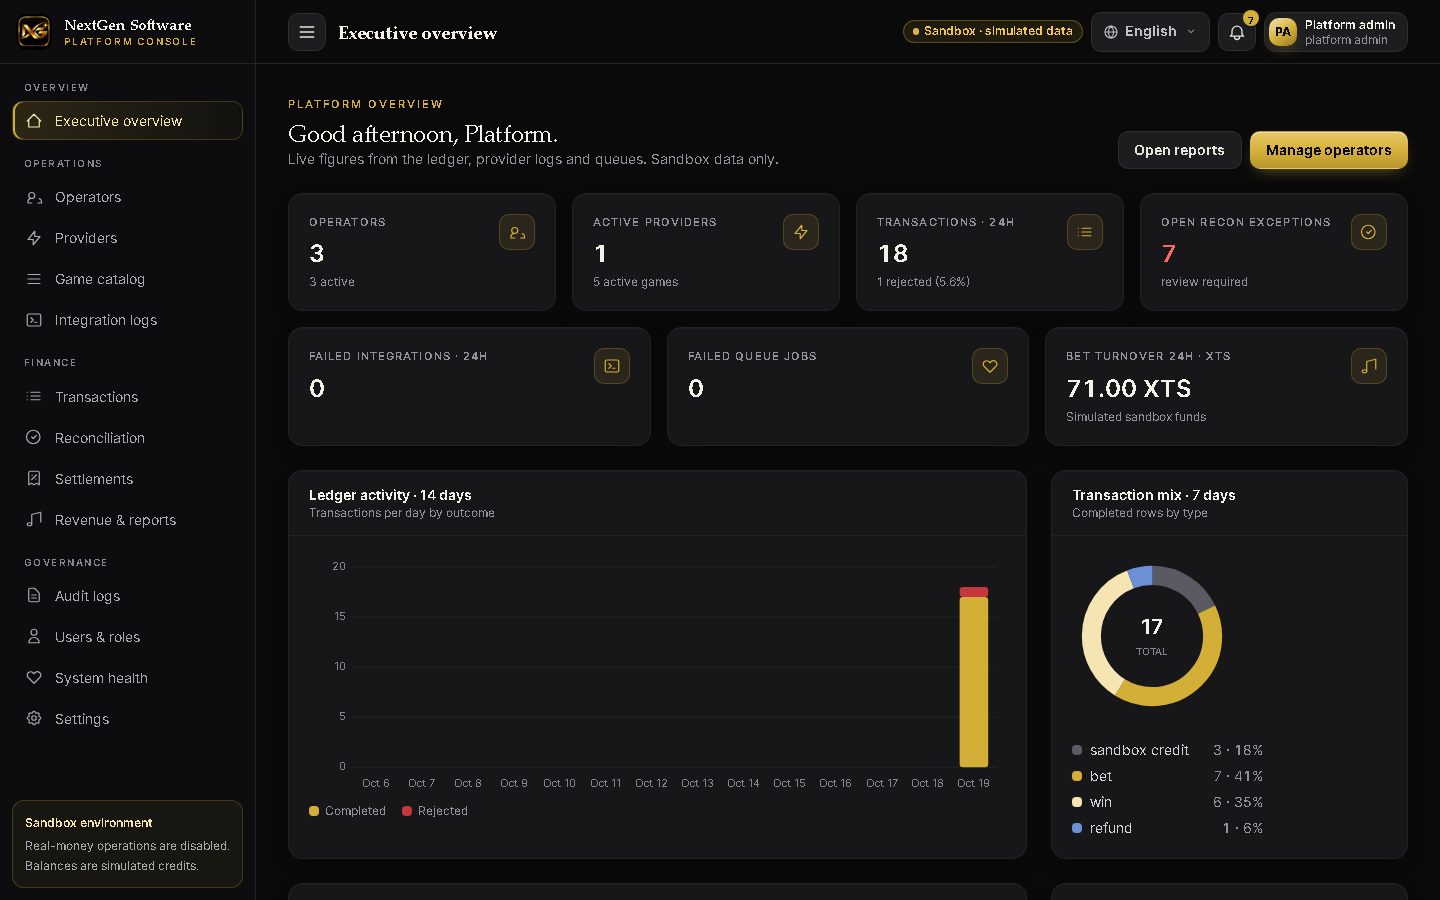This screenshot has height=900, width=1440.
Task: Click the Audit logs document icon
Action: 34,596
